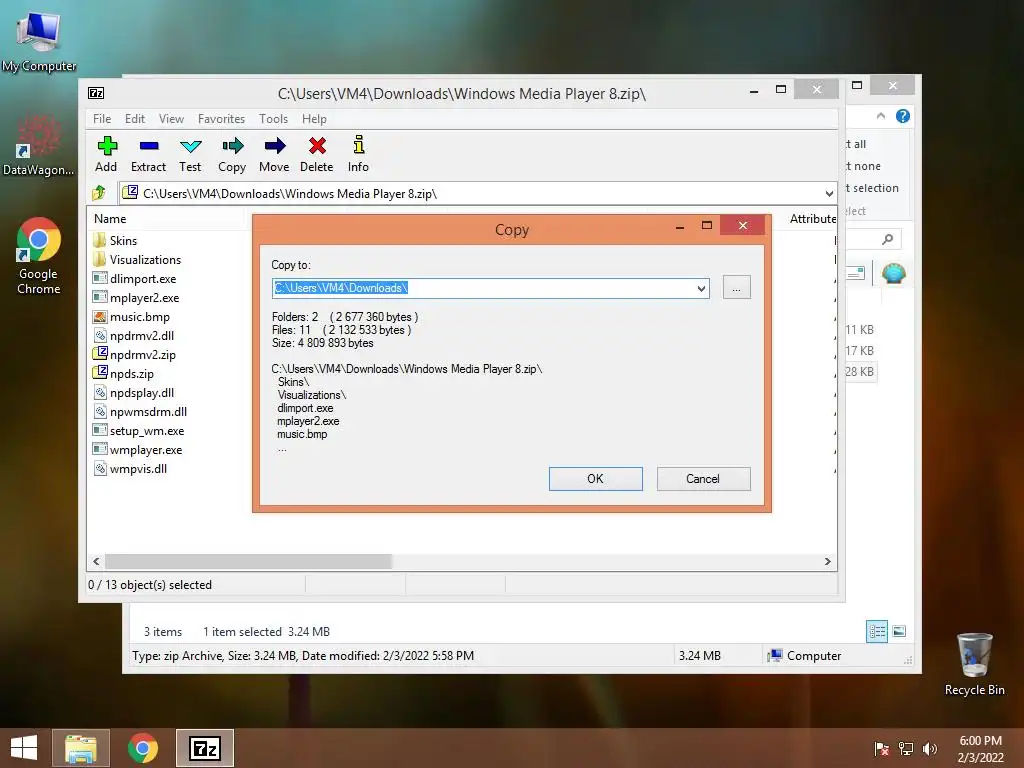Open File Explorer from the taskbar

[x=80, y=748]
